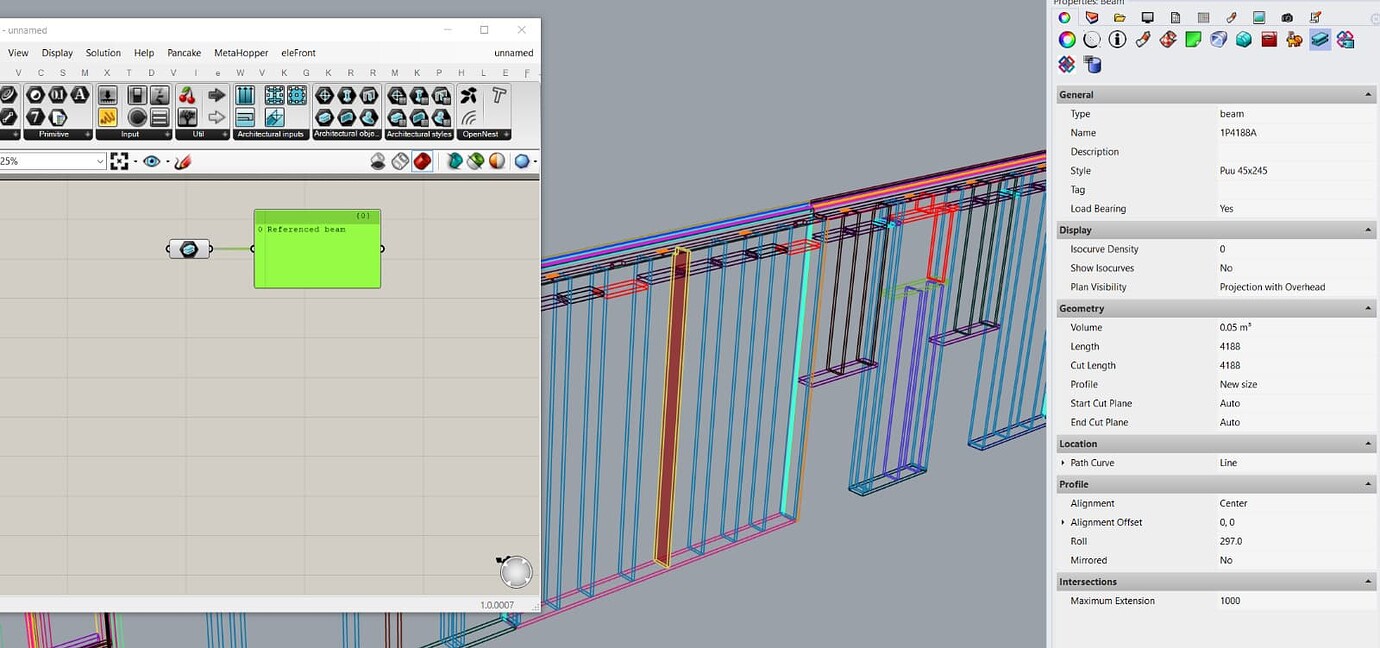Open the MetaHopper menu
Screen dimensions: 1380x648
coord(241,52)
